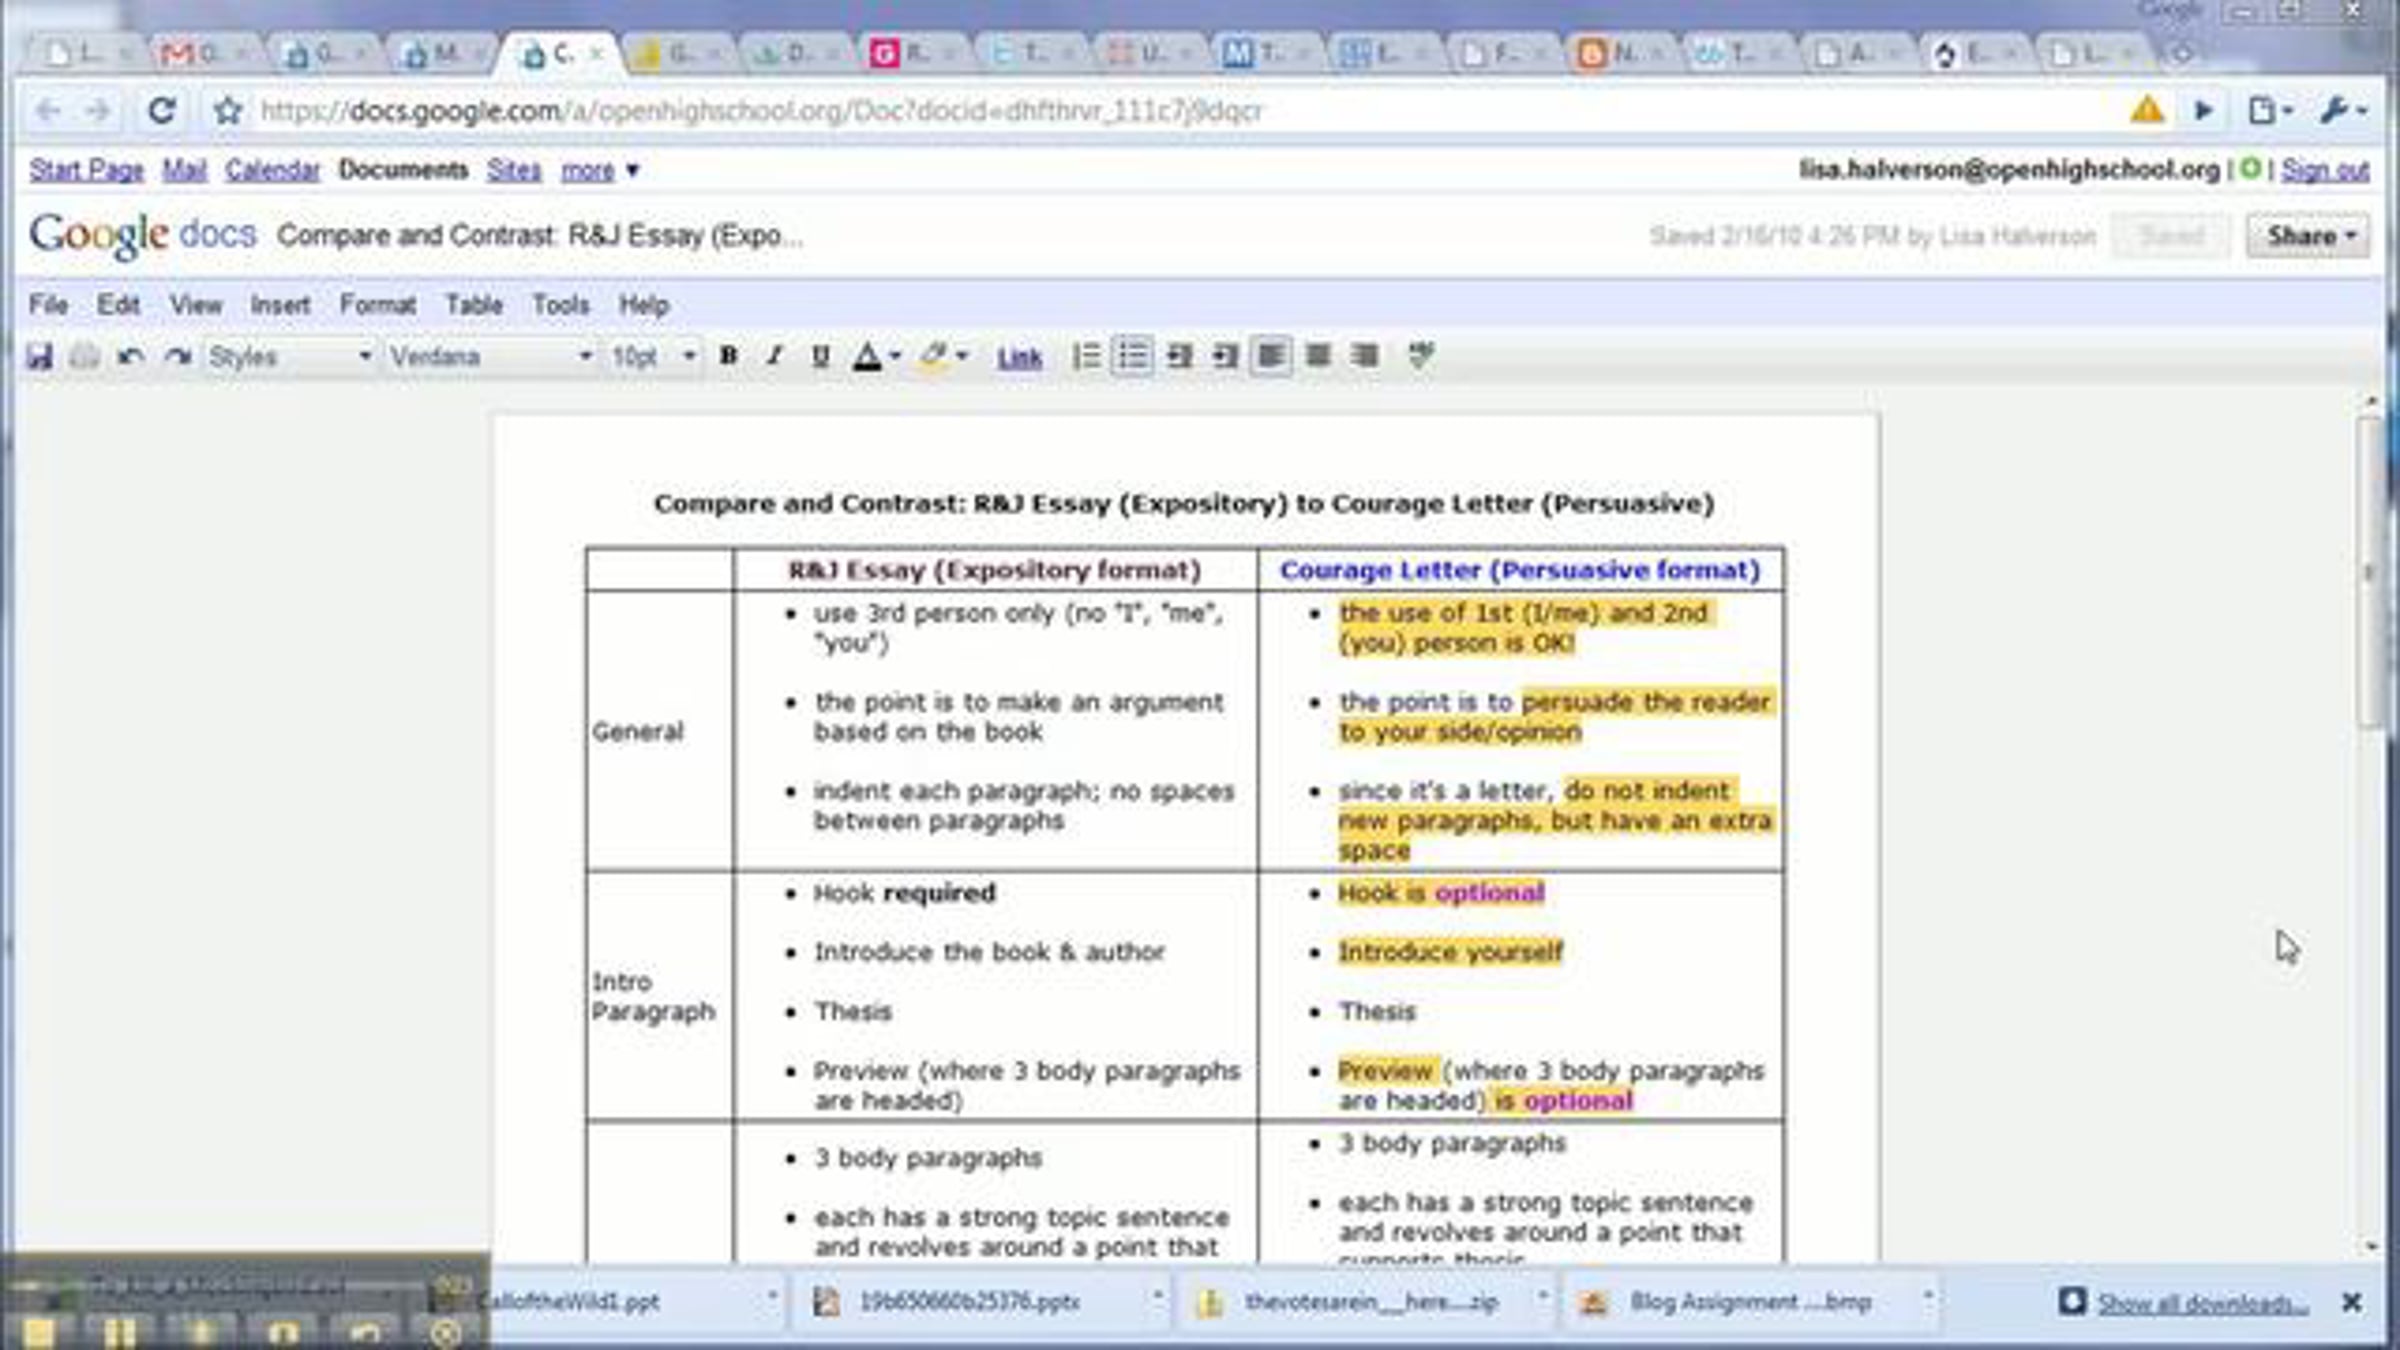
Task: Open the Format menu
Action: 377,305
